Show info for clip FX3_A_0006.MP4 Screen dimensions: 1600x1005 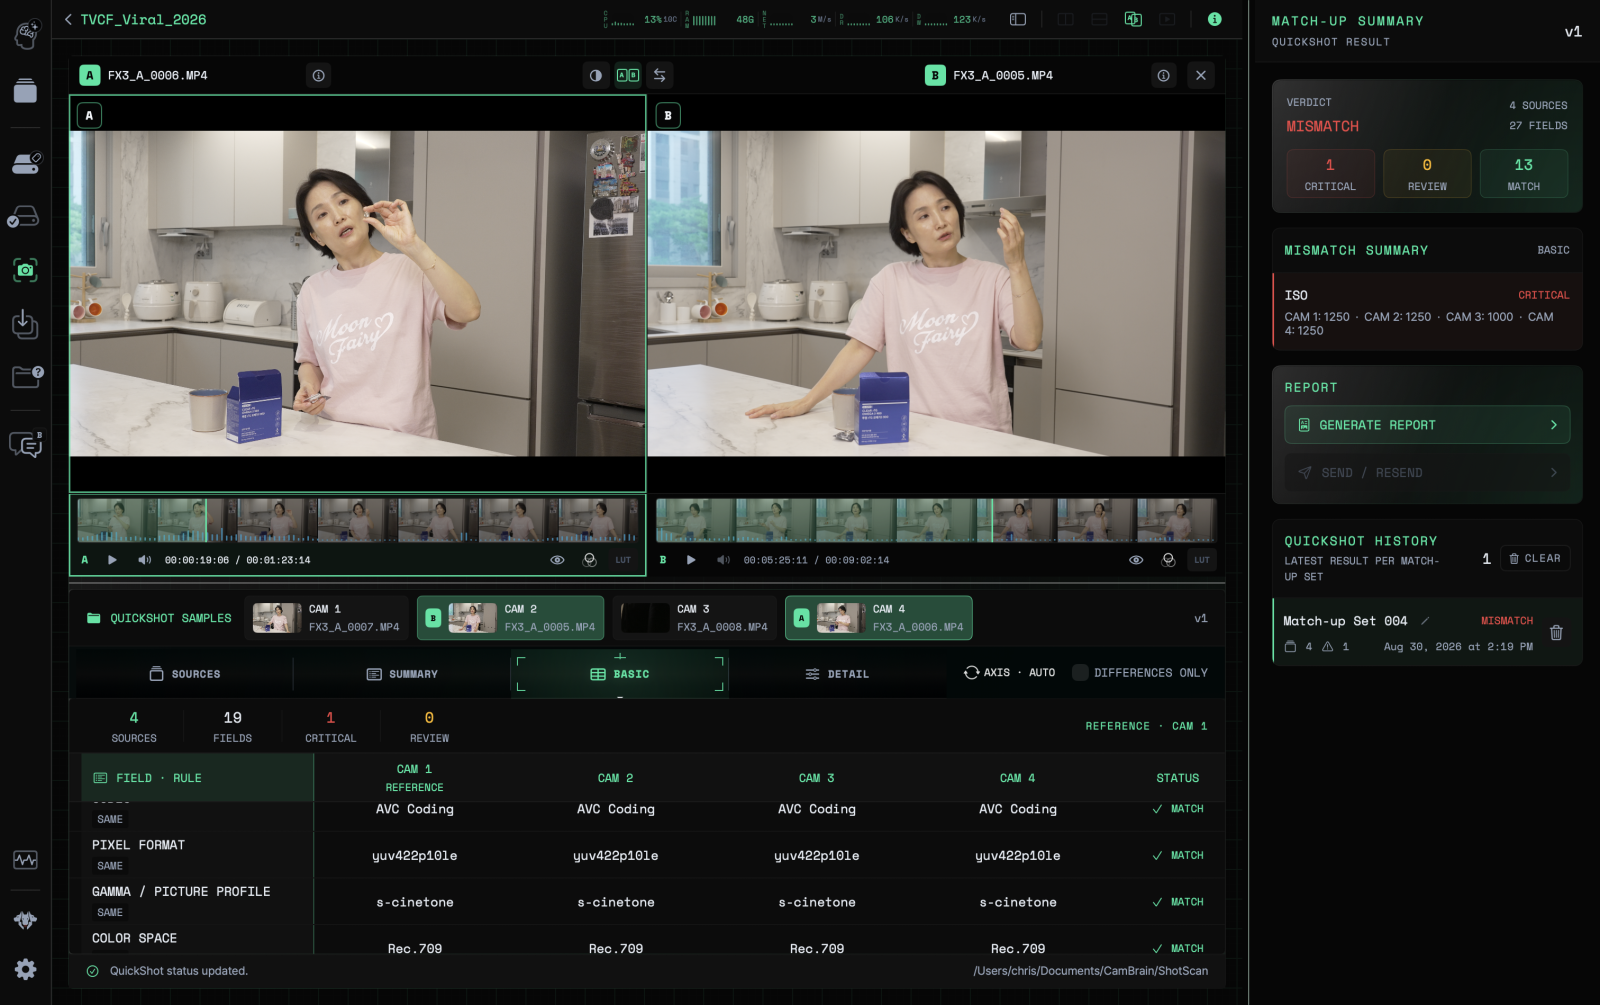tap(318, 75)
